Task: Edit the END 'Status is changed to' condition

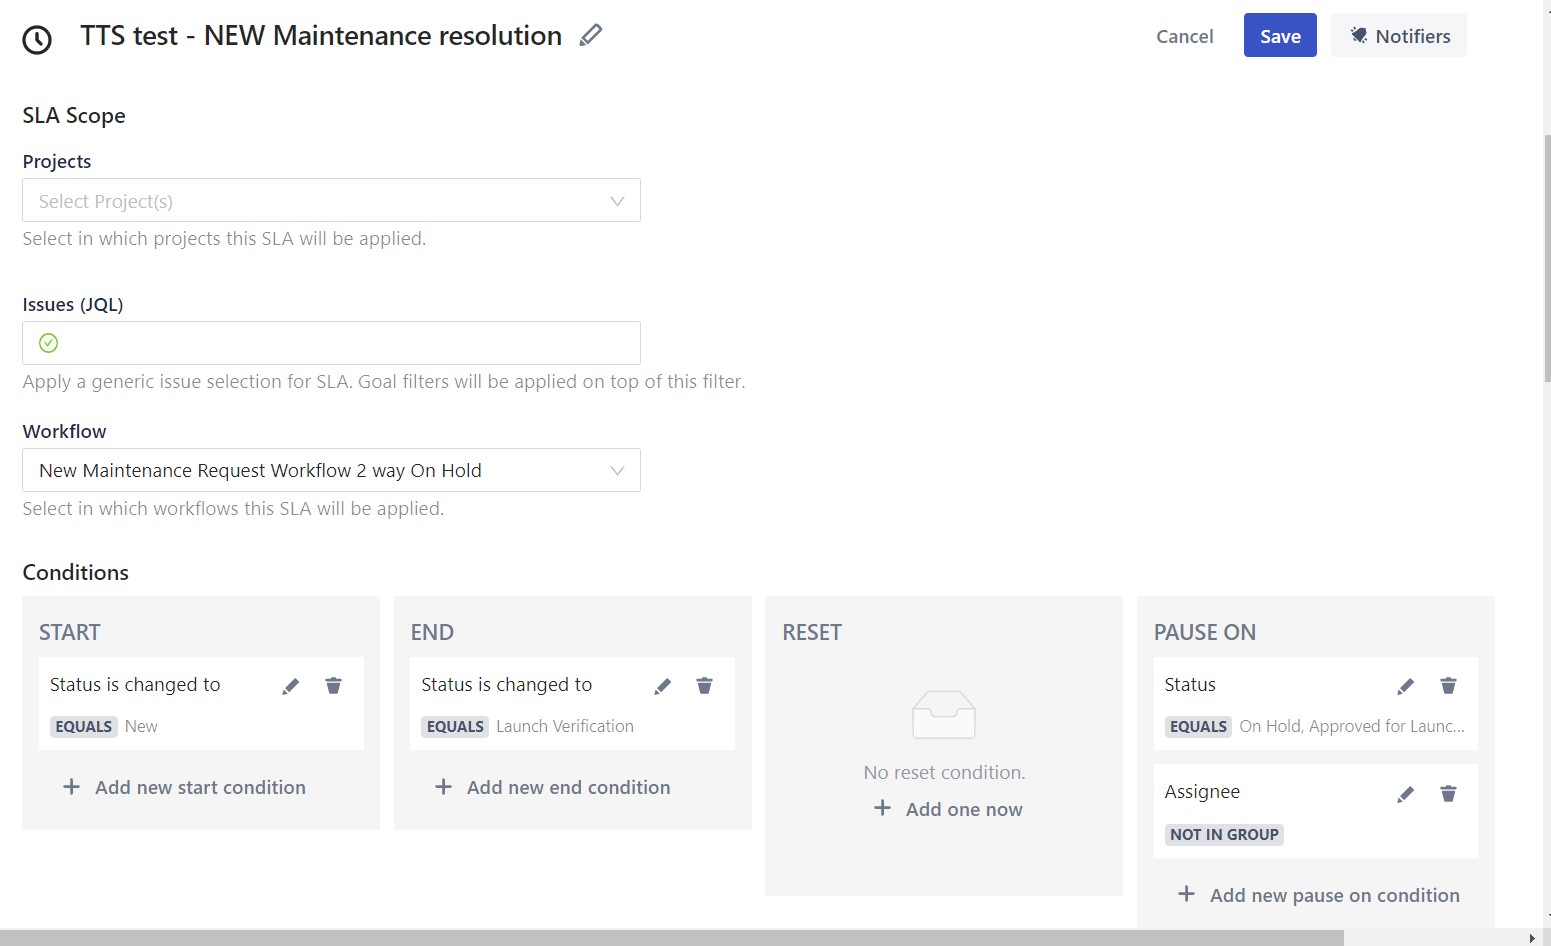Action: coord(662,686)
